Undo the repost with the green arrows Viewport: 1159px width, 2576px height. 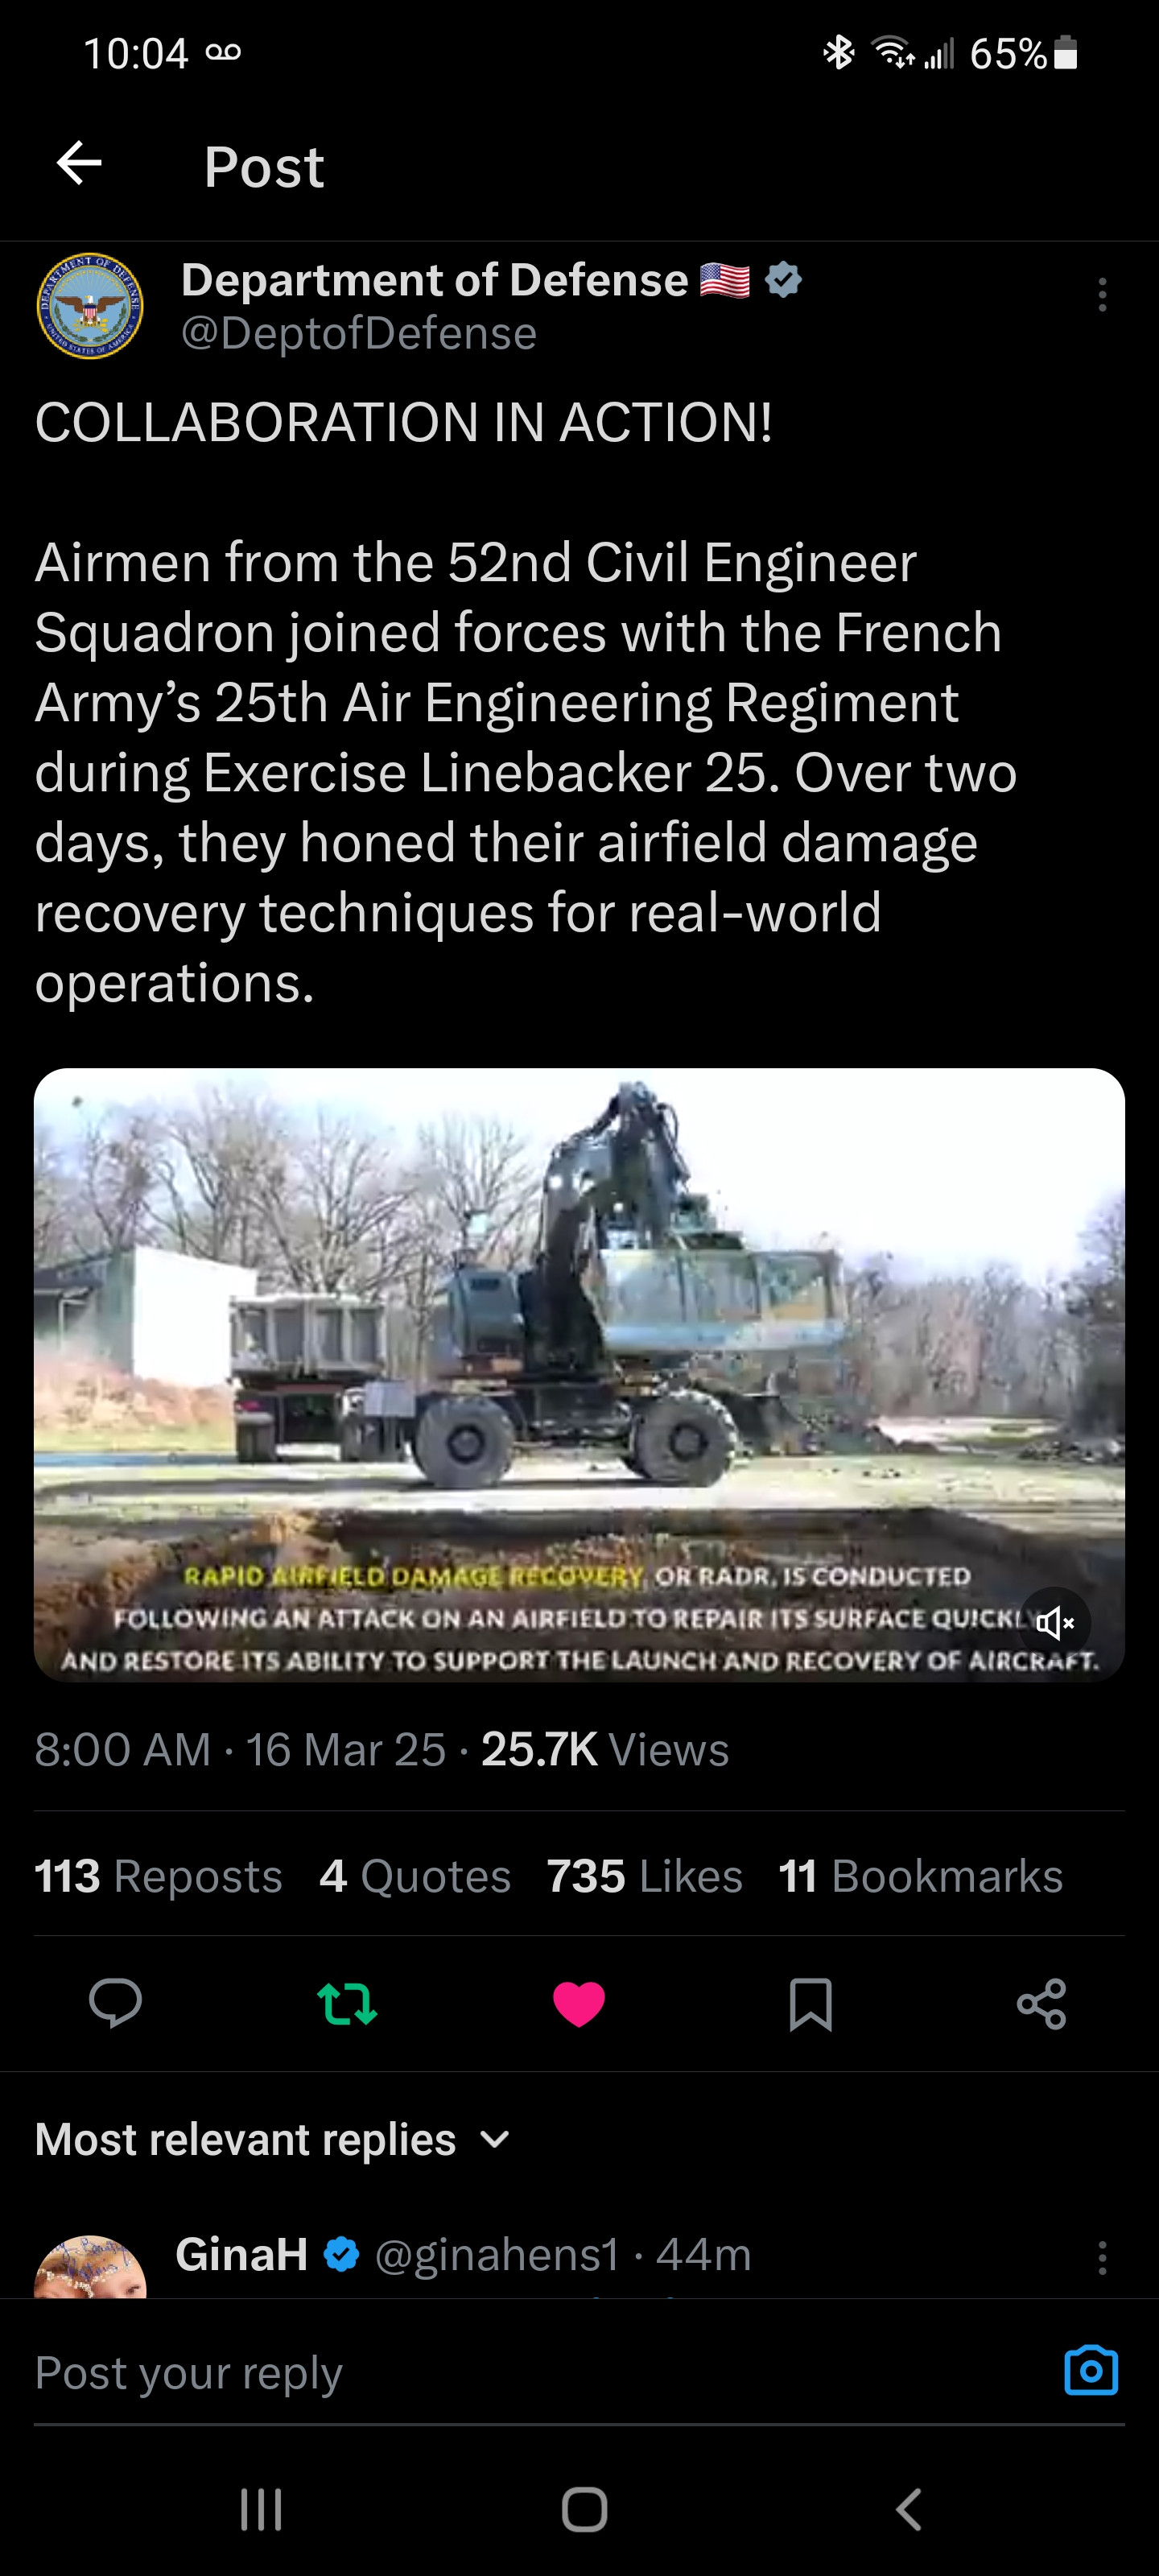(x=347, y=2004)
